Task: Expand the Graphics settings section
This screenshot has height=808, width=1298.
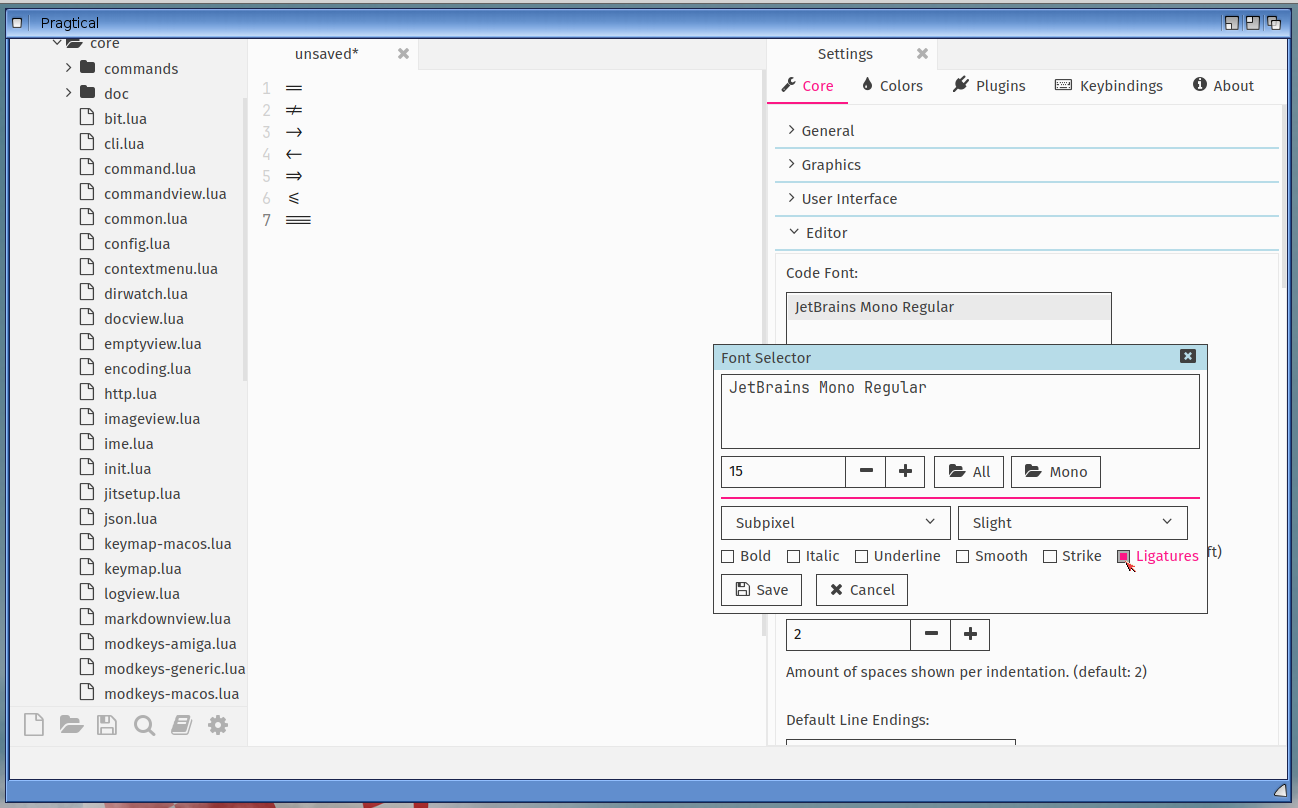Action: [x=1027, y=165]
